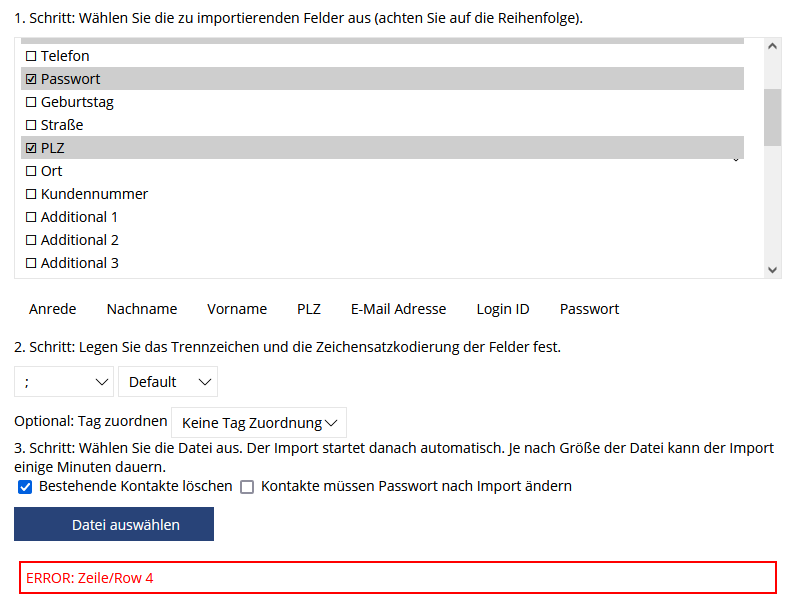Open the Keine Tag Zuordnung dropdown
Image resolution: width=796 pixels, height=606 pixels.
point(259,422)
